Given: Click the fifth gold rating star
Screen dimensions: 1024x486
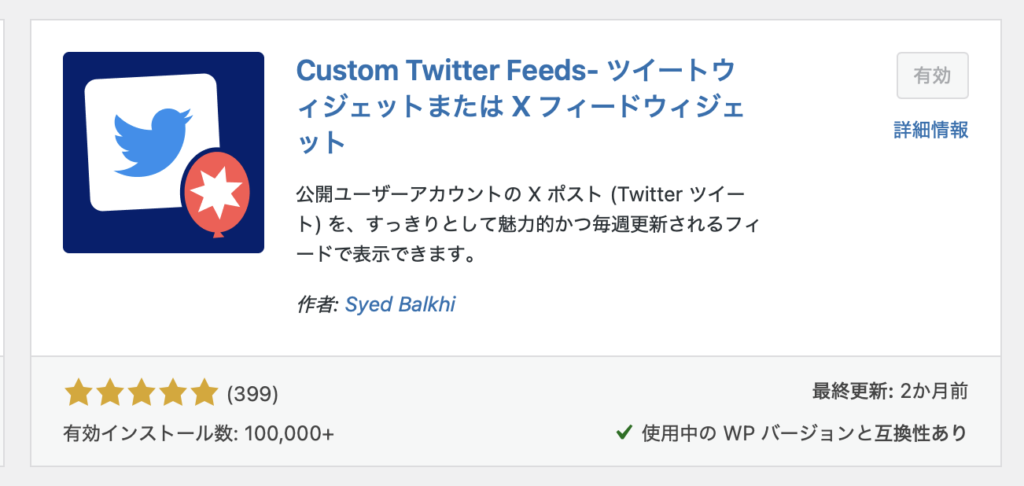Looking at the screenshot, I should point(204,393).
